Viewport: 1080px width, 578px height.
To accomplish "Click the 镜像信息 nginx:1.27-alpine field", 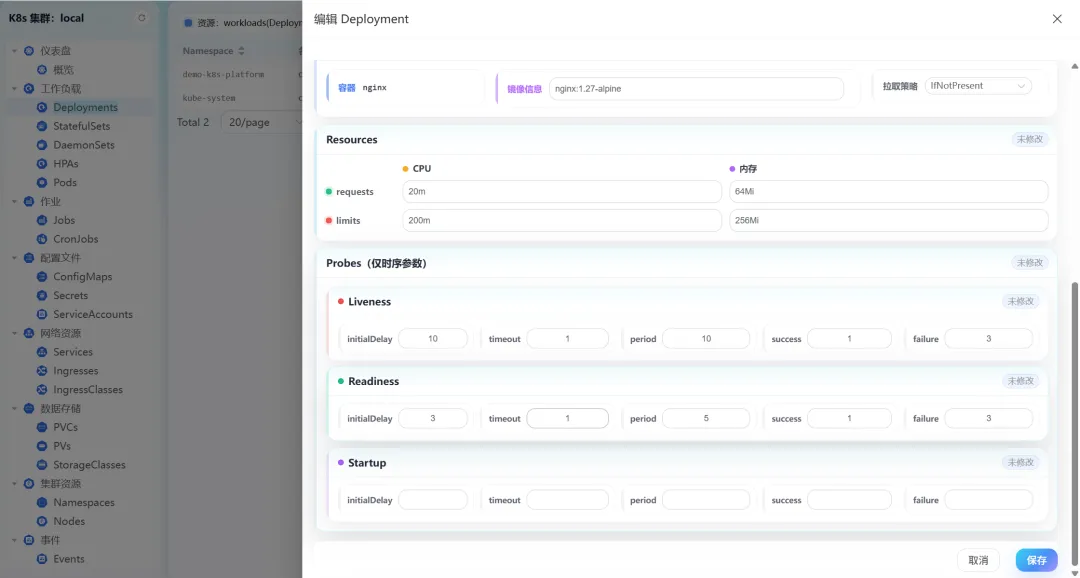I will (696, 89).
